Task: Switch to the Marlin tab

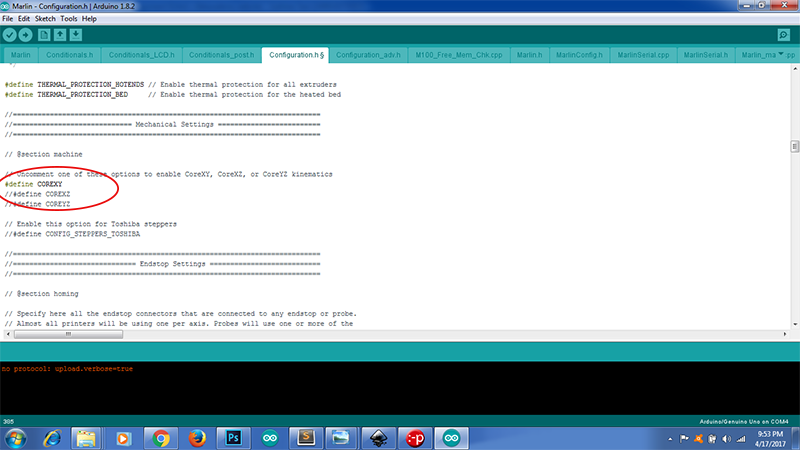Action: (x=20, y=55)
